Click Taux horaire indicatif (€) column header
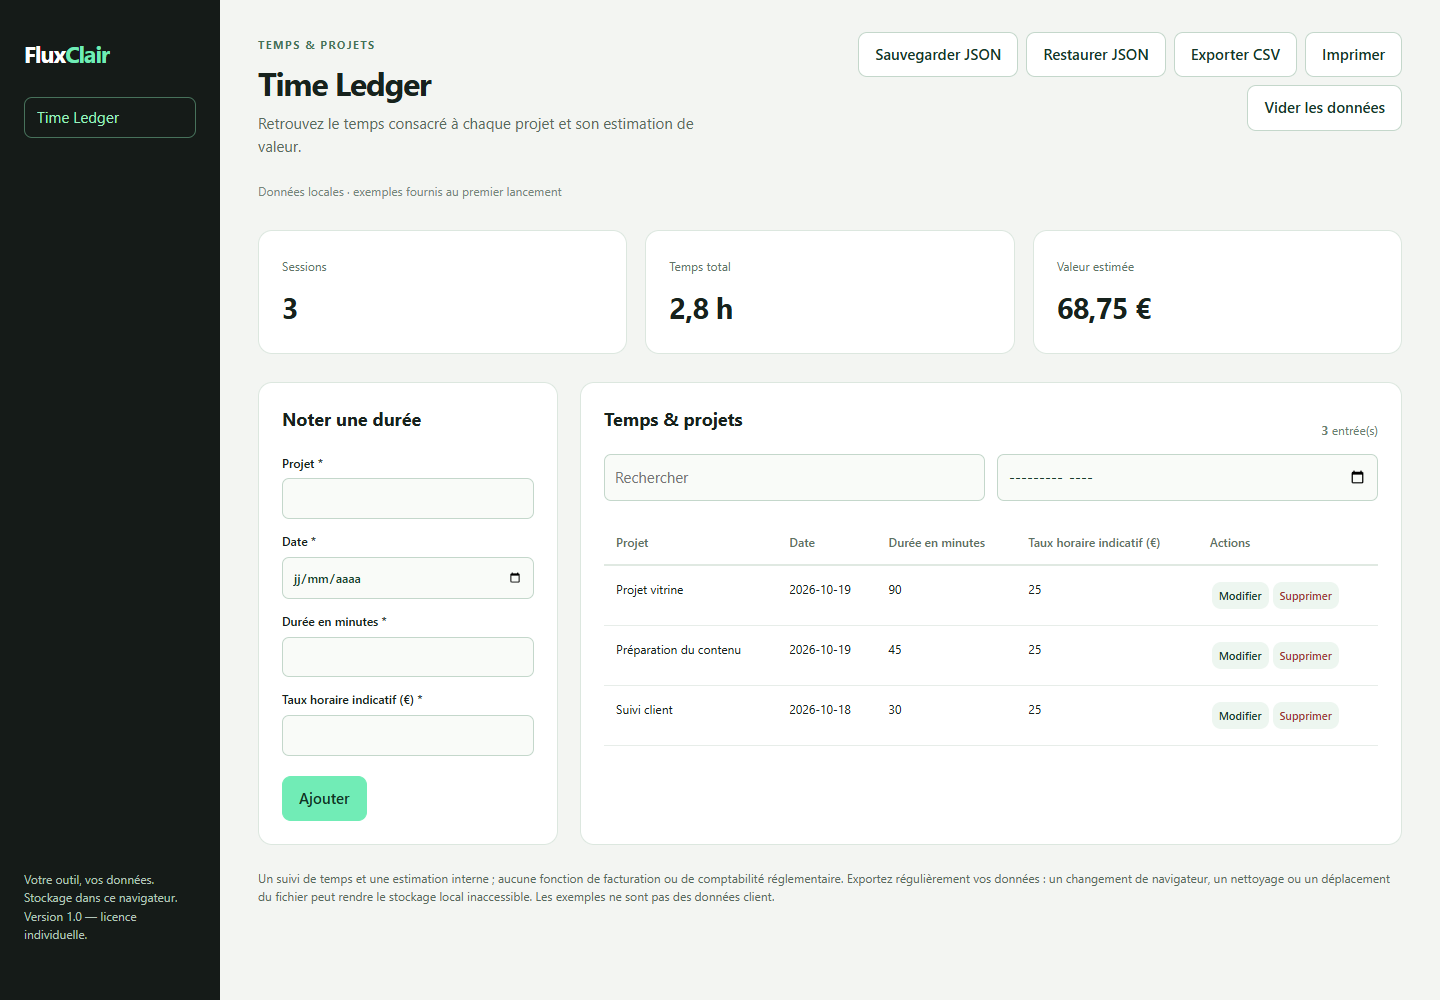1440x1000 pixels. click(1094, 543)
